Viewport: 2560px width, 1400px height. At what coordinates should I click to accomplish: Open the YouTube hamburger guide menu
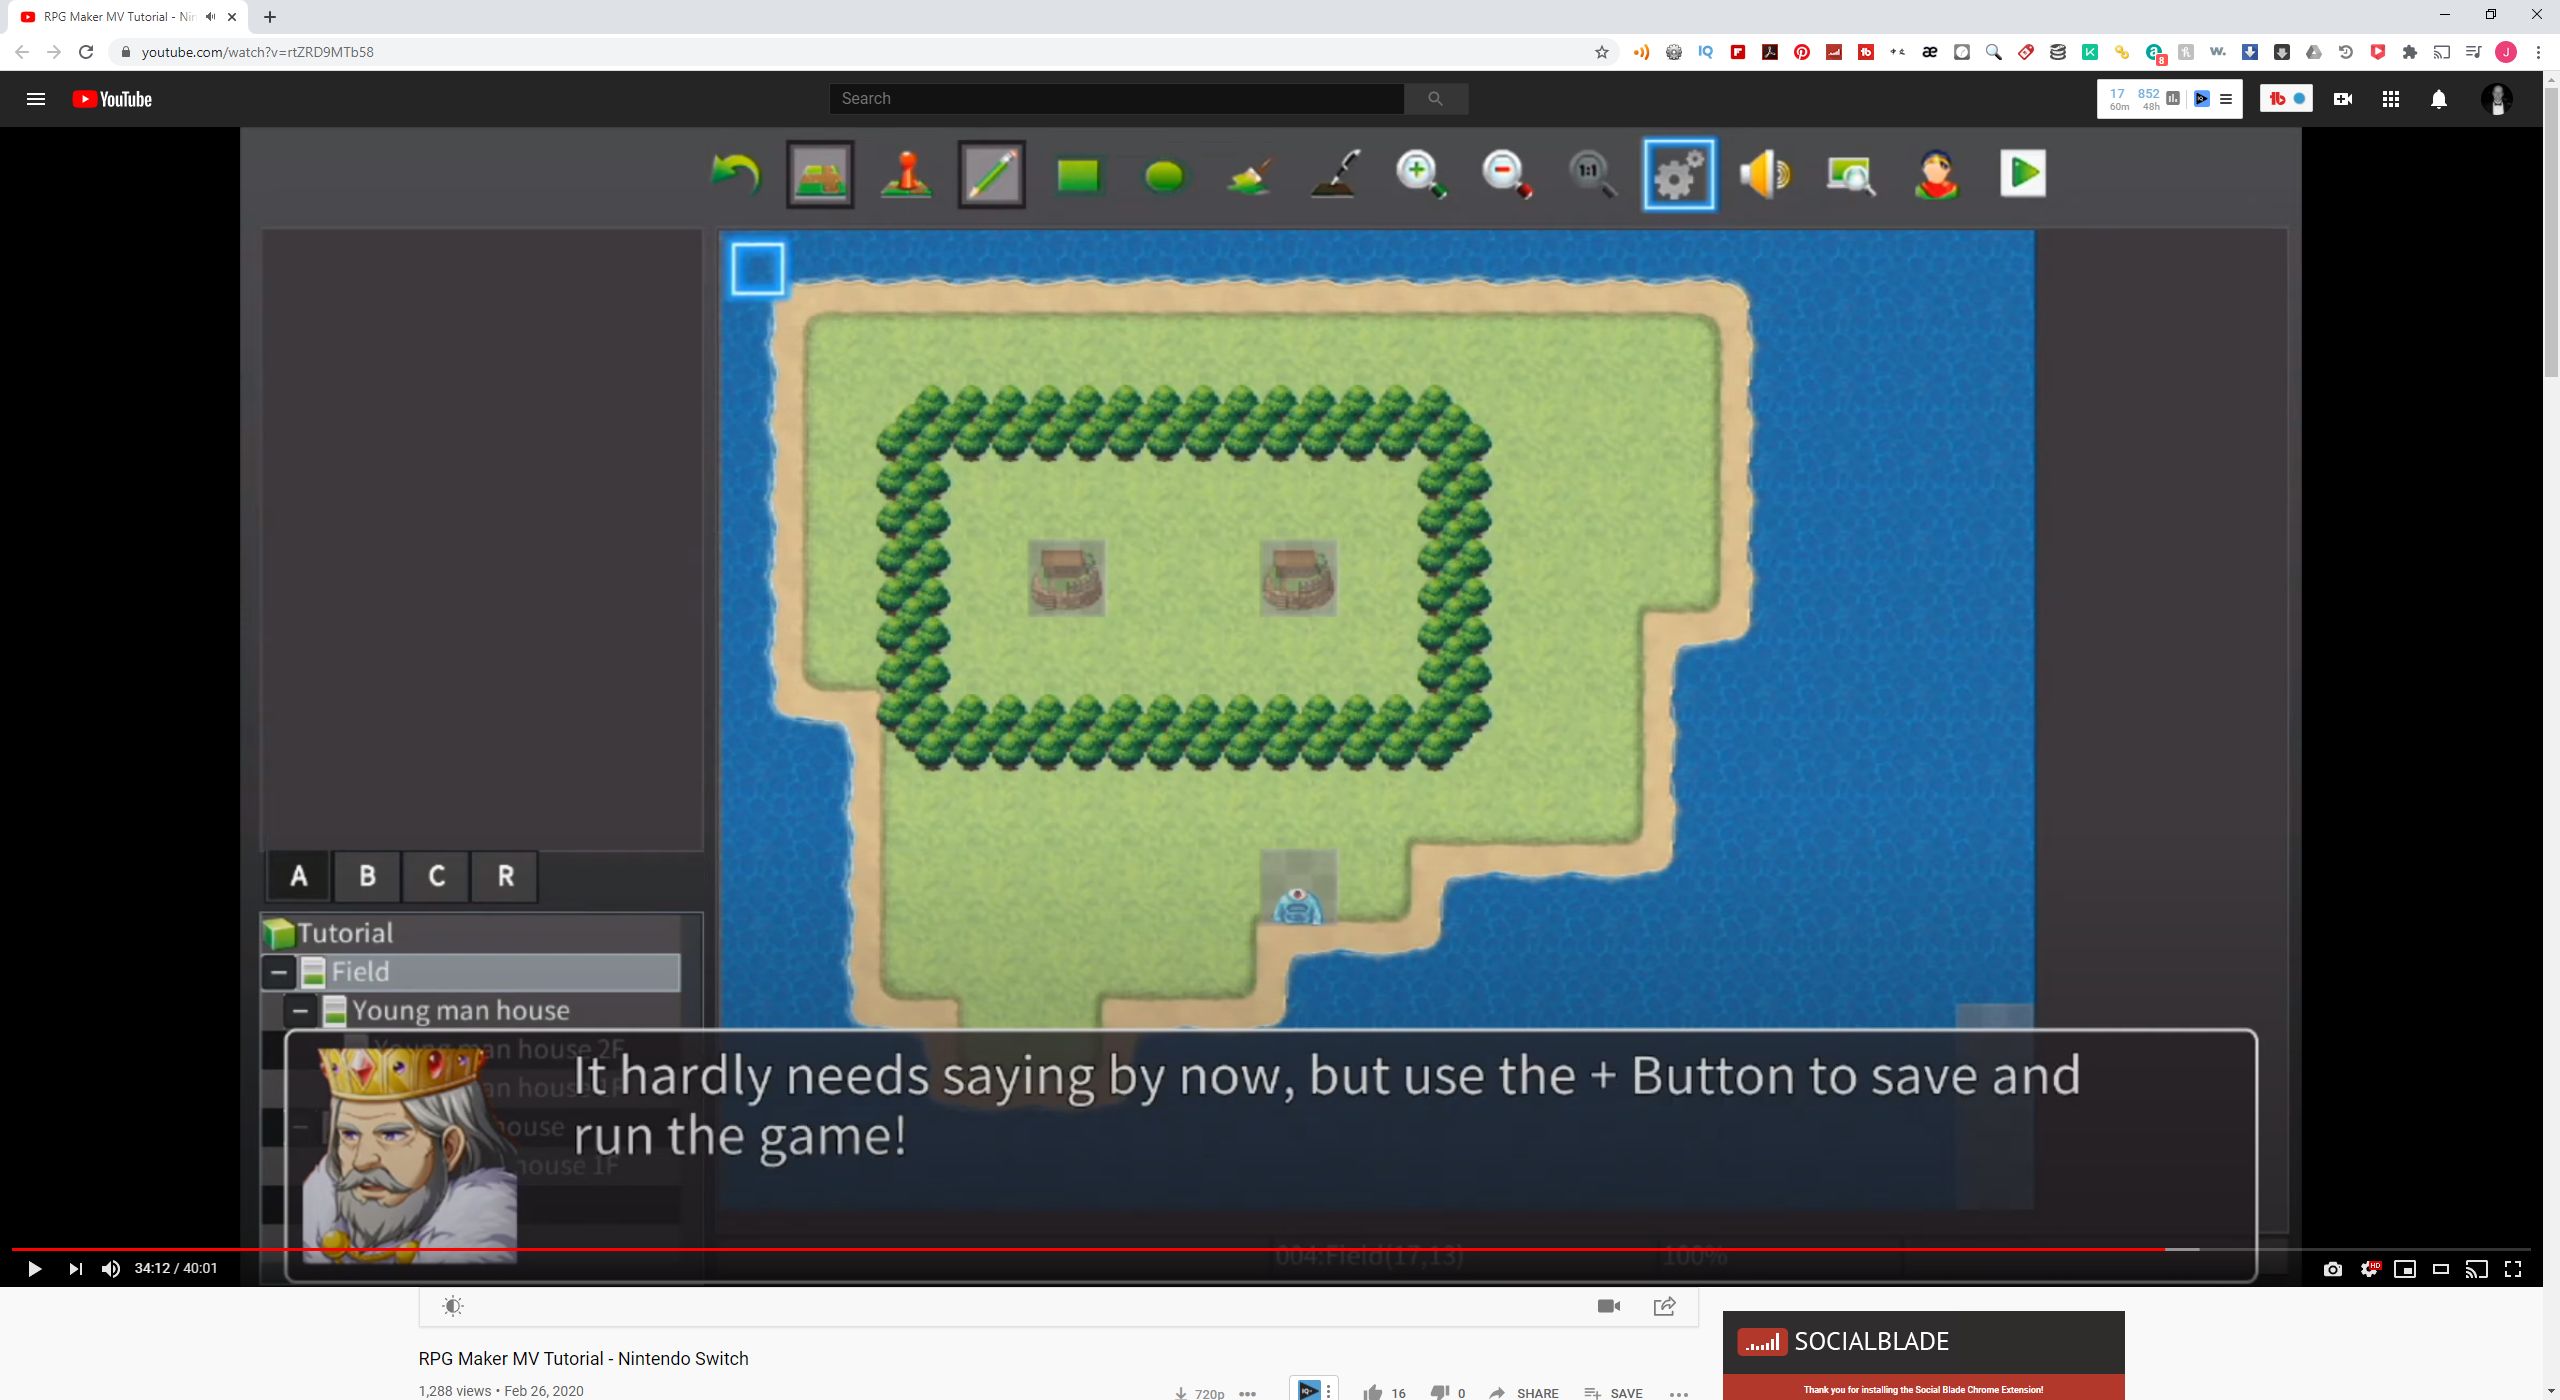coord(36,99)
